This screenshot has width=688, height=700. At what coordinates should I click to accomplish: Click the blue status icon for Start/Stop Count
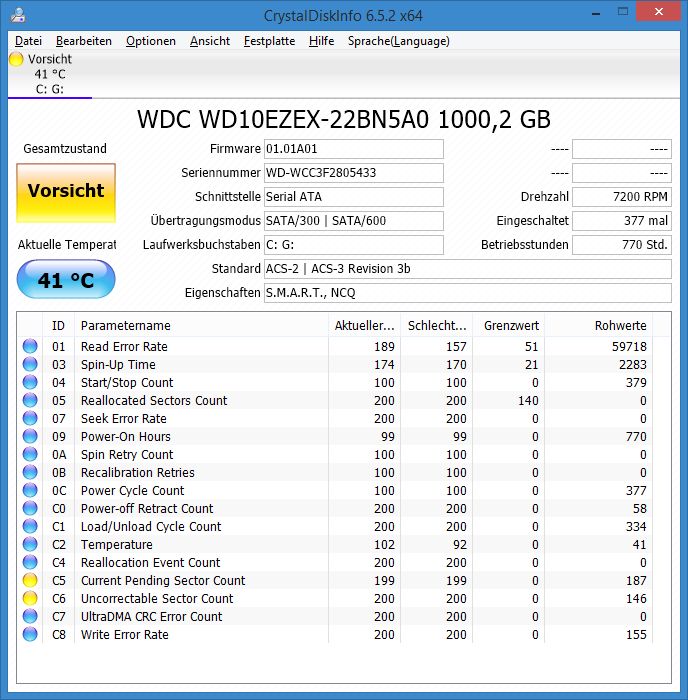click(30, 382)
